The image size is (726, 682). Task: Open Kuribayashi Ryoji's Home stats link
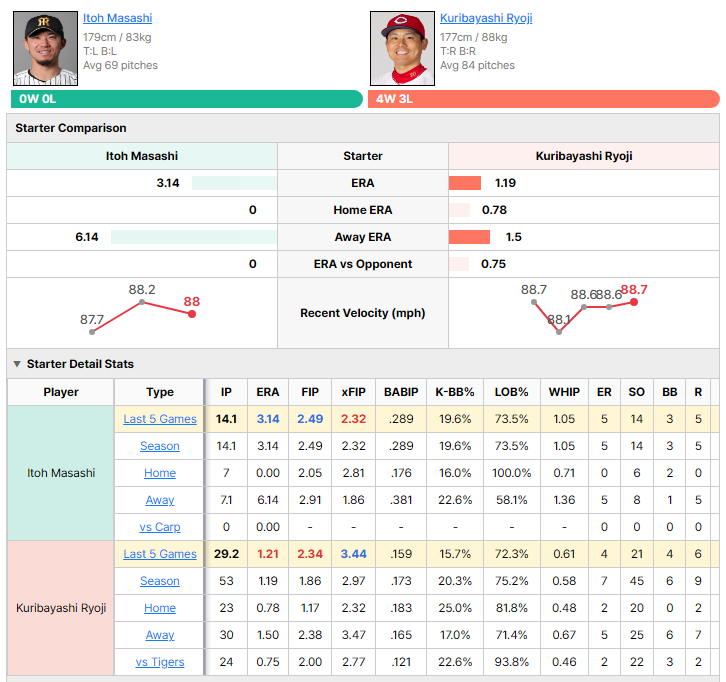coord(160,608)
